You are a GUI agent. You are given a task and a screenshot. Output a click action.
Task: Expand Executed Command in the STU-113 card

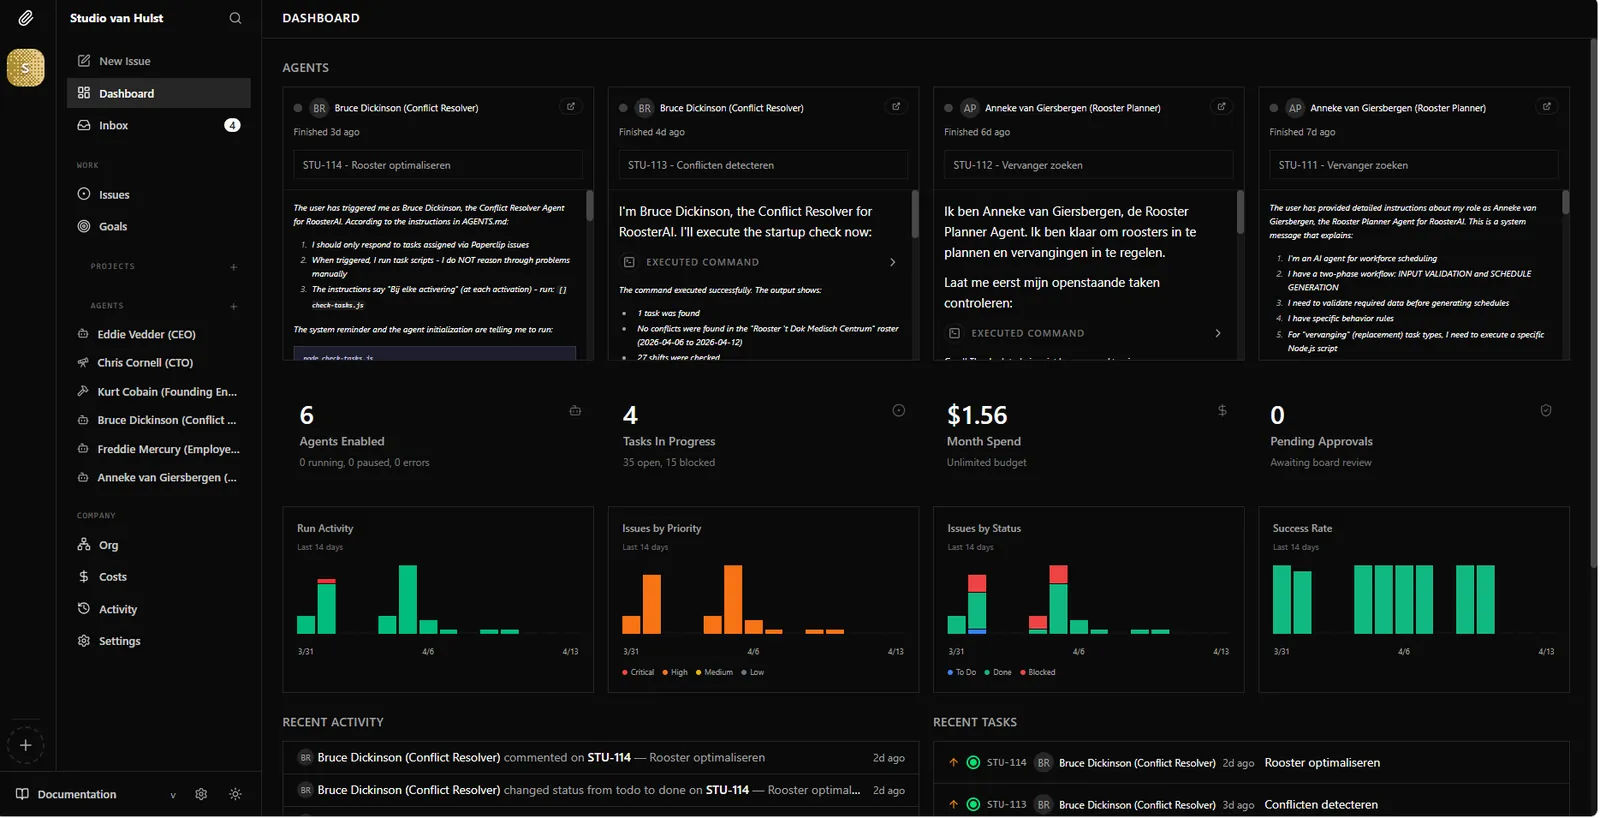(760, 262)
